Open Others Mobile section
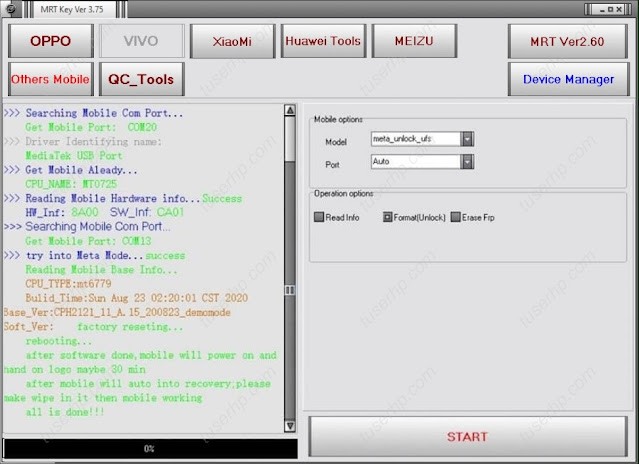The image size is (639, 464). coord(51,79)
